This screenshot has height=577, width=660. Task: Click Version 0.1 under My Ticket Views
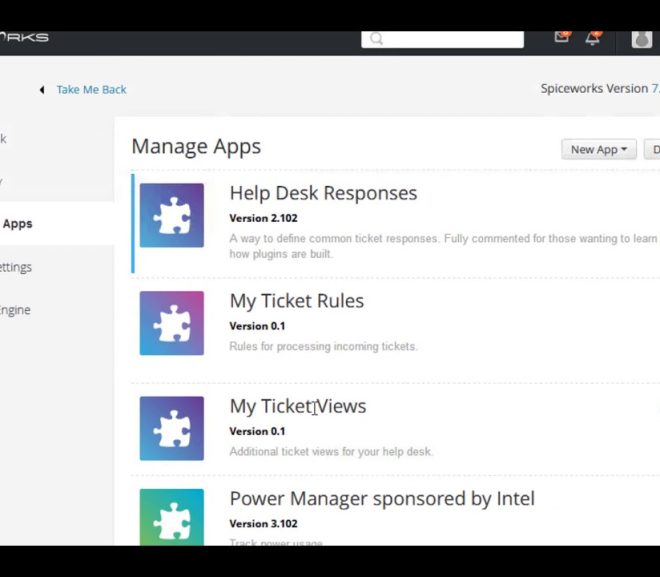pos(257,431)
